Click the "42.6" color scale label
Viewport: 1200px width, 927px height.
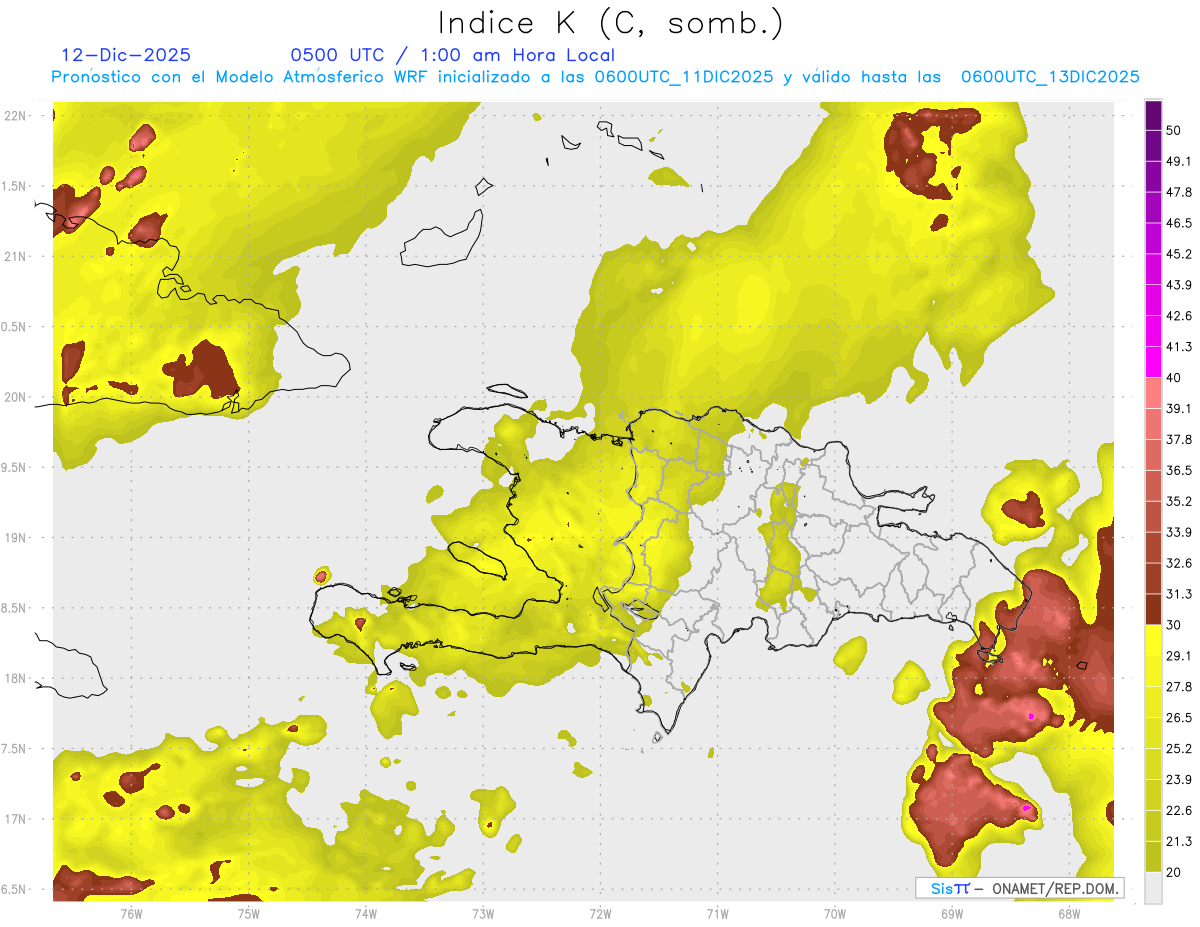1179,316
